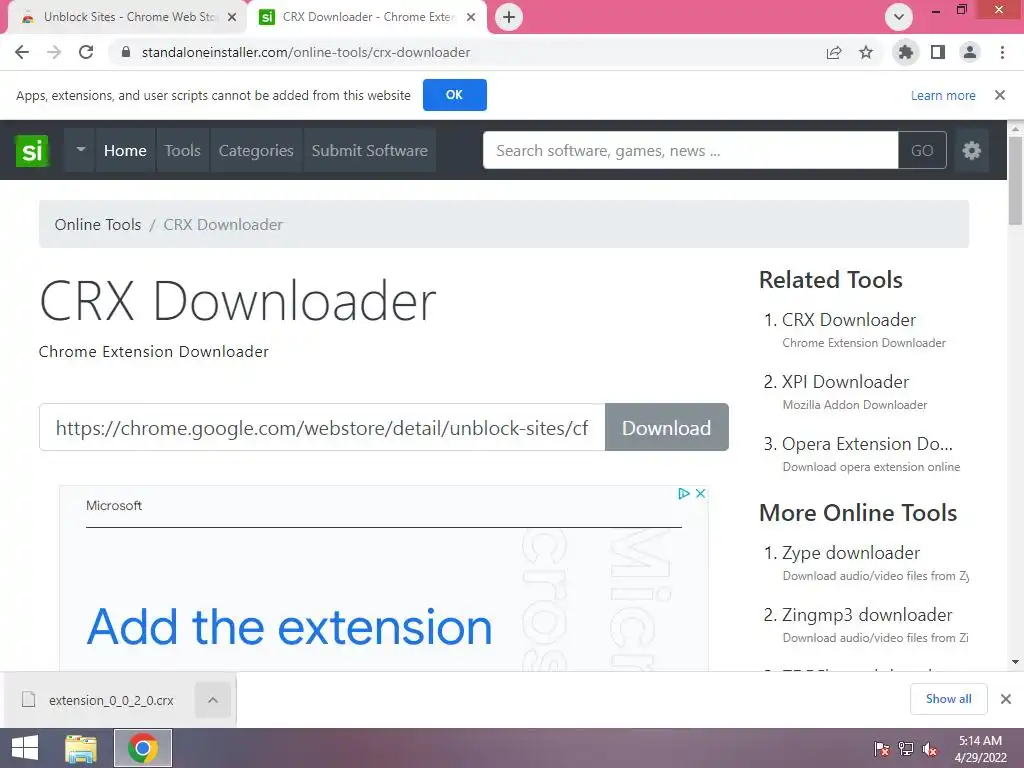The width and height of the screenshot is (1024, 768).
Task: Click OK on the extensions warning bar
Action: coord(455,95)
